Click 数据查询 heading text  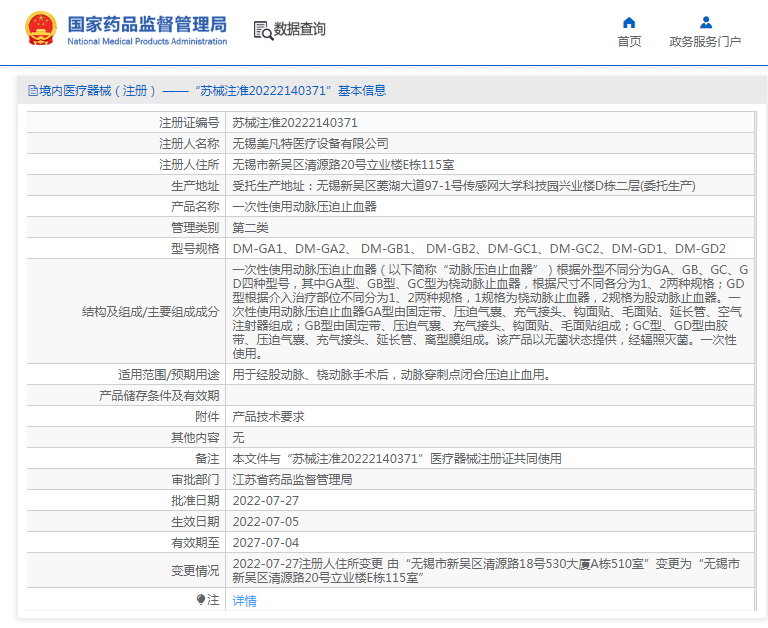tap(299, 29)
